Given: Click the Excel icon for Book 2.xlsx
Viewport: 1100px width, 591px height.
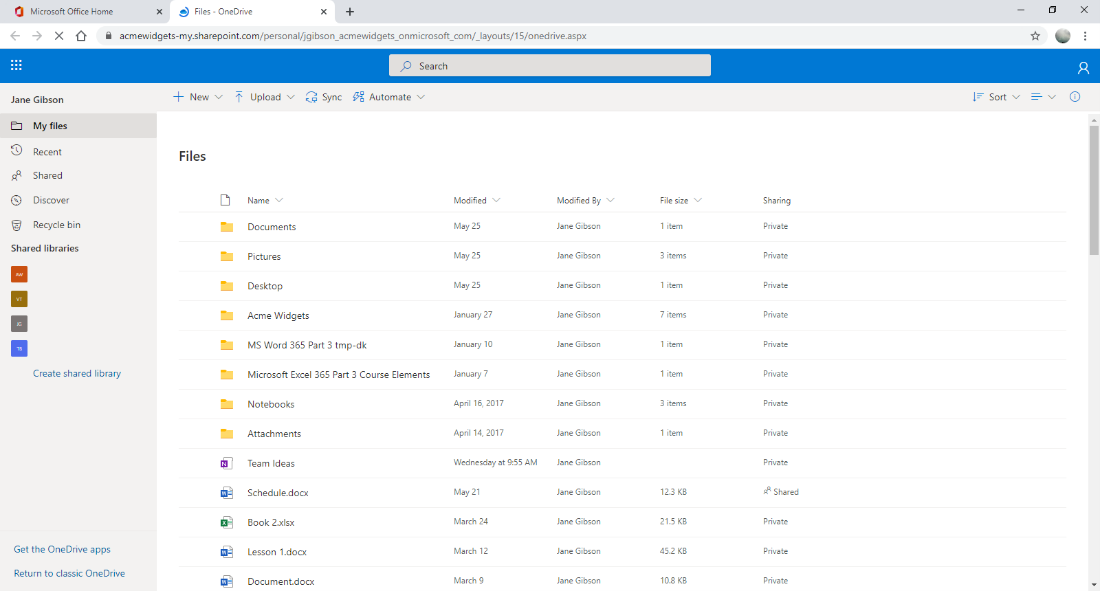Looking at the screenshot, I should pos(226,522).
